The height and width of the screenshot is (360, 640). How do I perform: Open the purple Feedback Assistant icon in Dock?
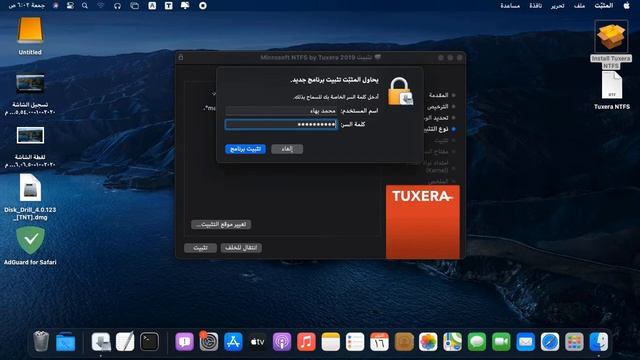184,342
